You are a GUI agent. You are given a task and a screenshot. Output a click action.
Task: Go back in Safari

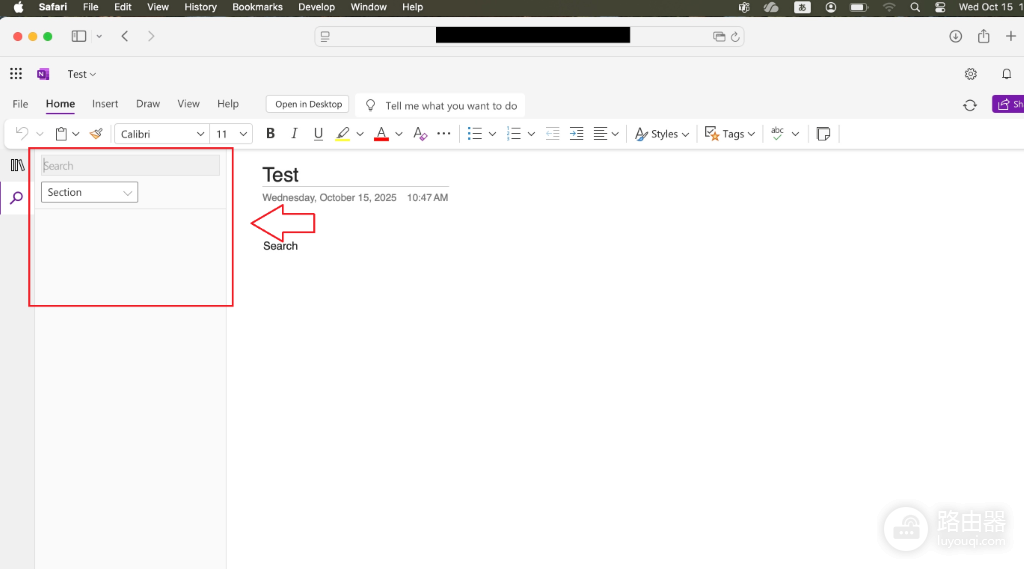tap(125, 36)
